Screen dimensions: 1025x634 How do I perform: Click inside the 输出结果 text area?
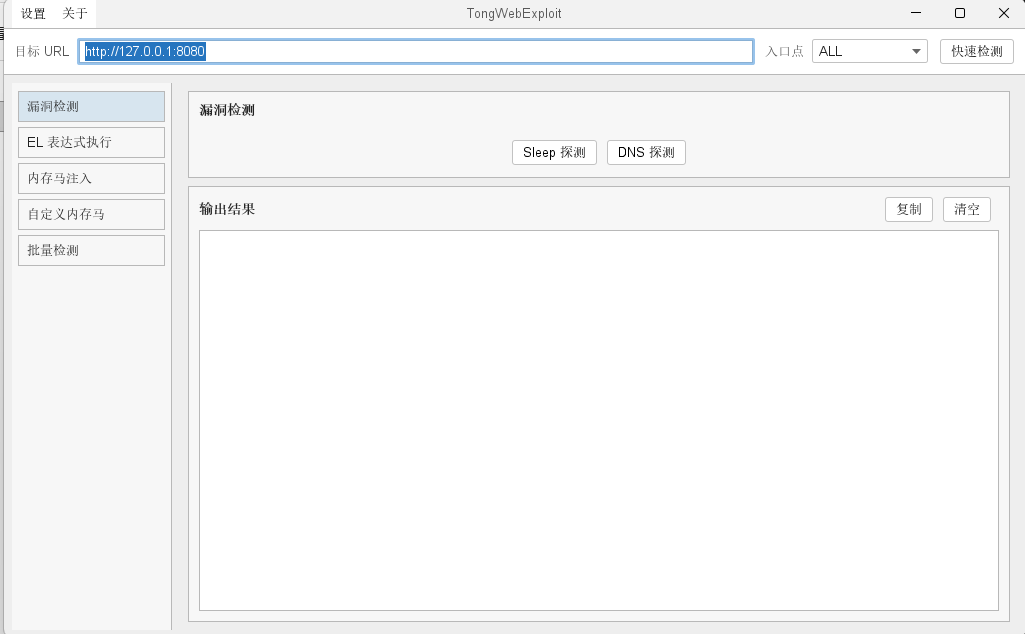pos(599,420)
